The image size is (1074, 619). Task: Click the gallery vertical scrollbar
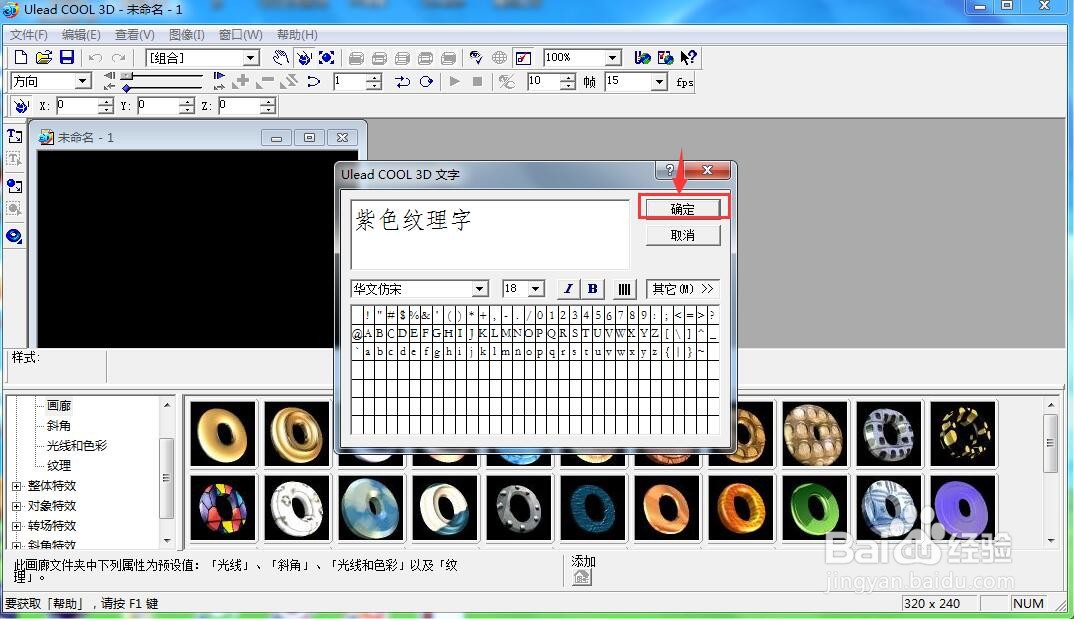coord(1051,472)
